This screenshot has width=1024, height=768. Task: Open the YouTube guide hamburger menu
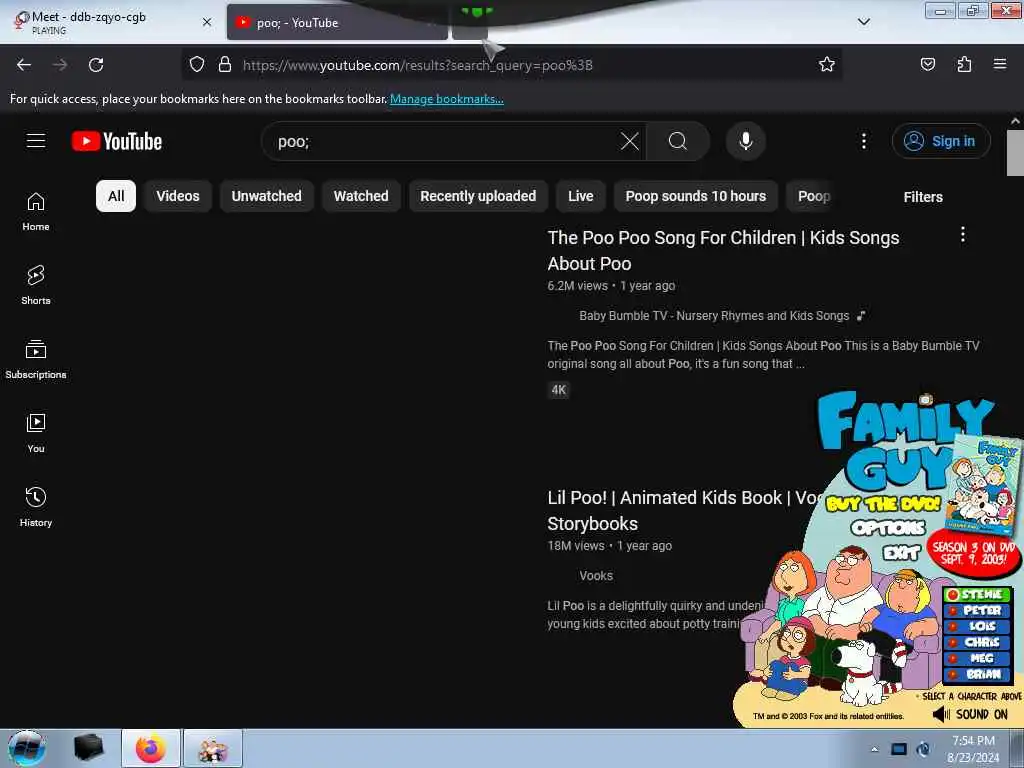pos(36,140)
